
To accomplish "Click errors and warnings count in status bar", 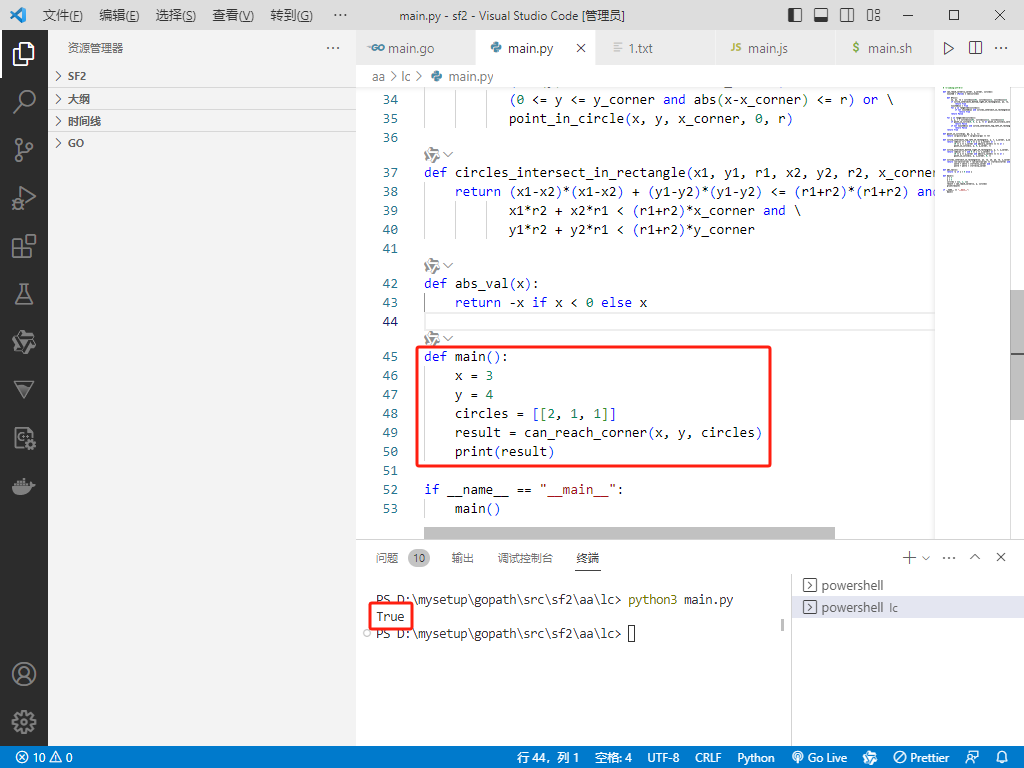I will 44,758.
